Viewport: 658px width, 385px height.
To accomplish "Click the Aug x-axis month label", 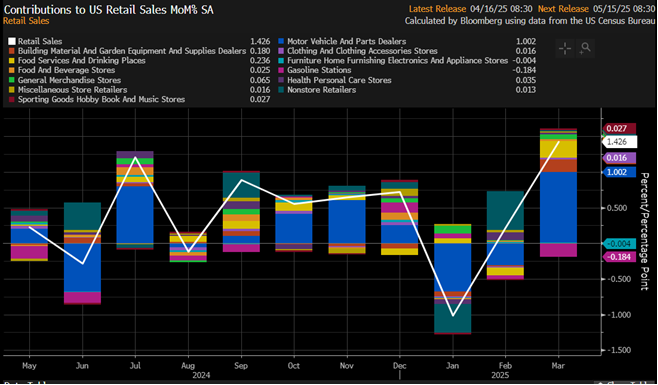I will tap(188, 366).
